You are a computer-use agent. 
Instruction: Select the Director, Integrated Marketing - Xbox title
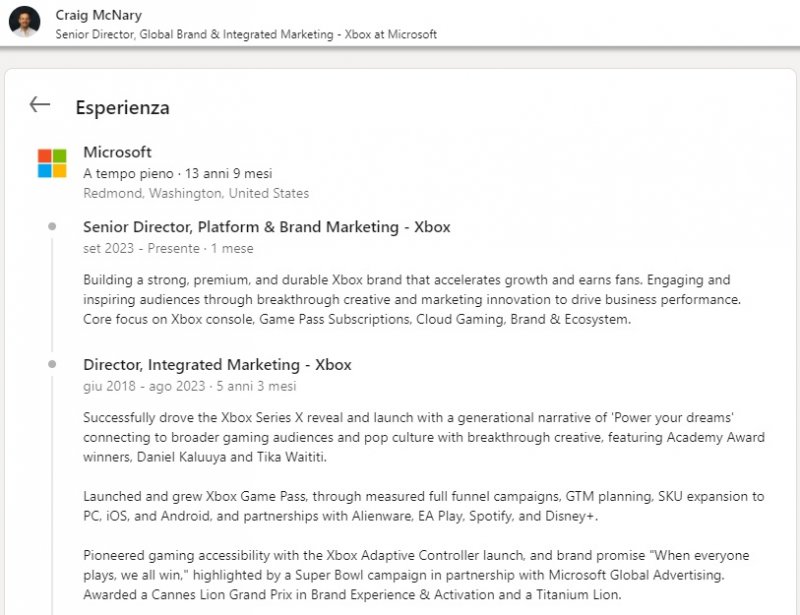tap(218, 365)
